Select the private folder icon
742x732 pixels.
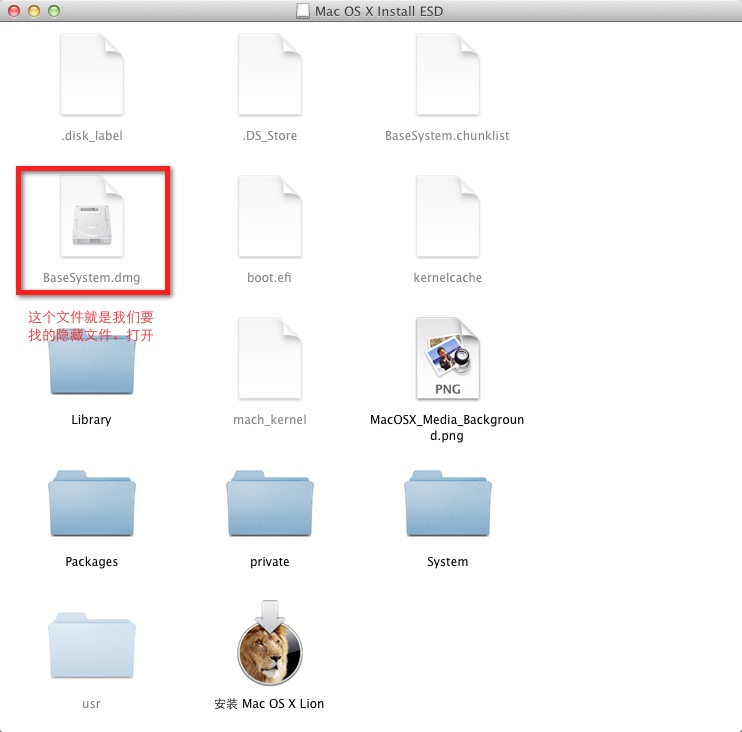click(270, 503)
